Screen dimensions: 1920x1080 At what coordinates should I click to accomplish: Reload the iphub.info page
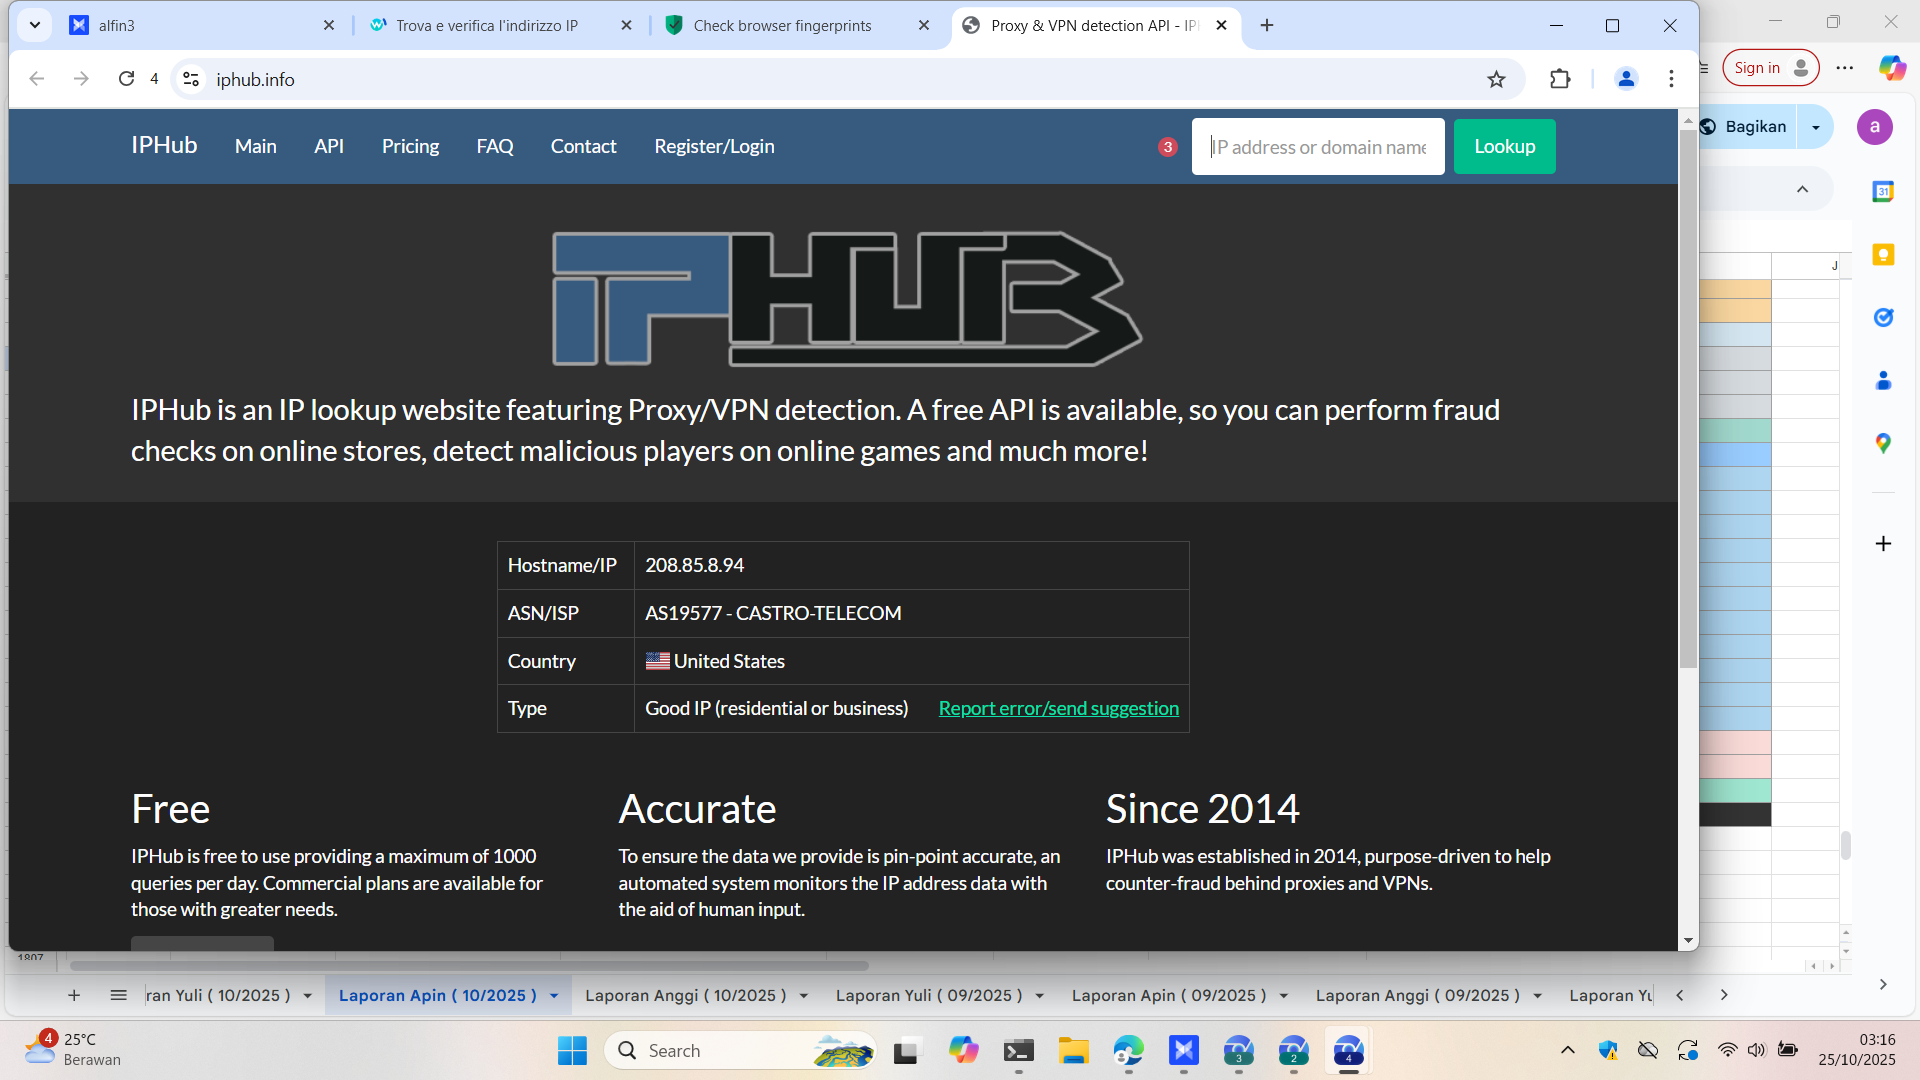point(126,79)
